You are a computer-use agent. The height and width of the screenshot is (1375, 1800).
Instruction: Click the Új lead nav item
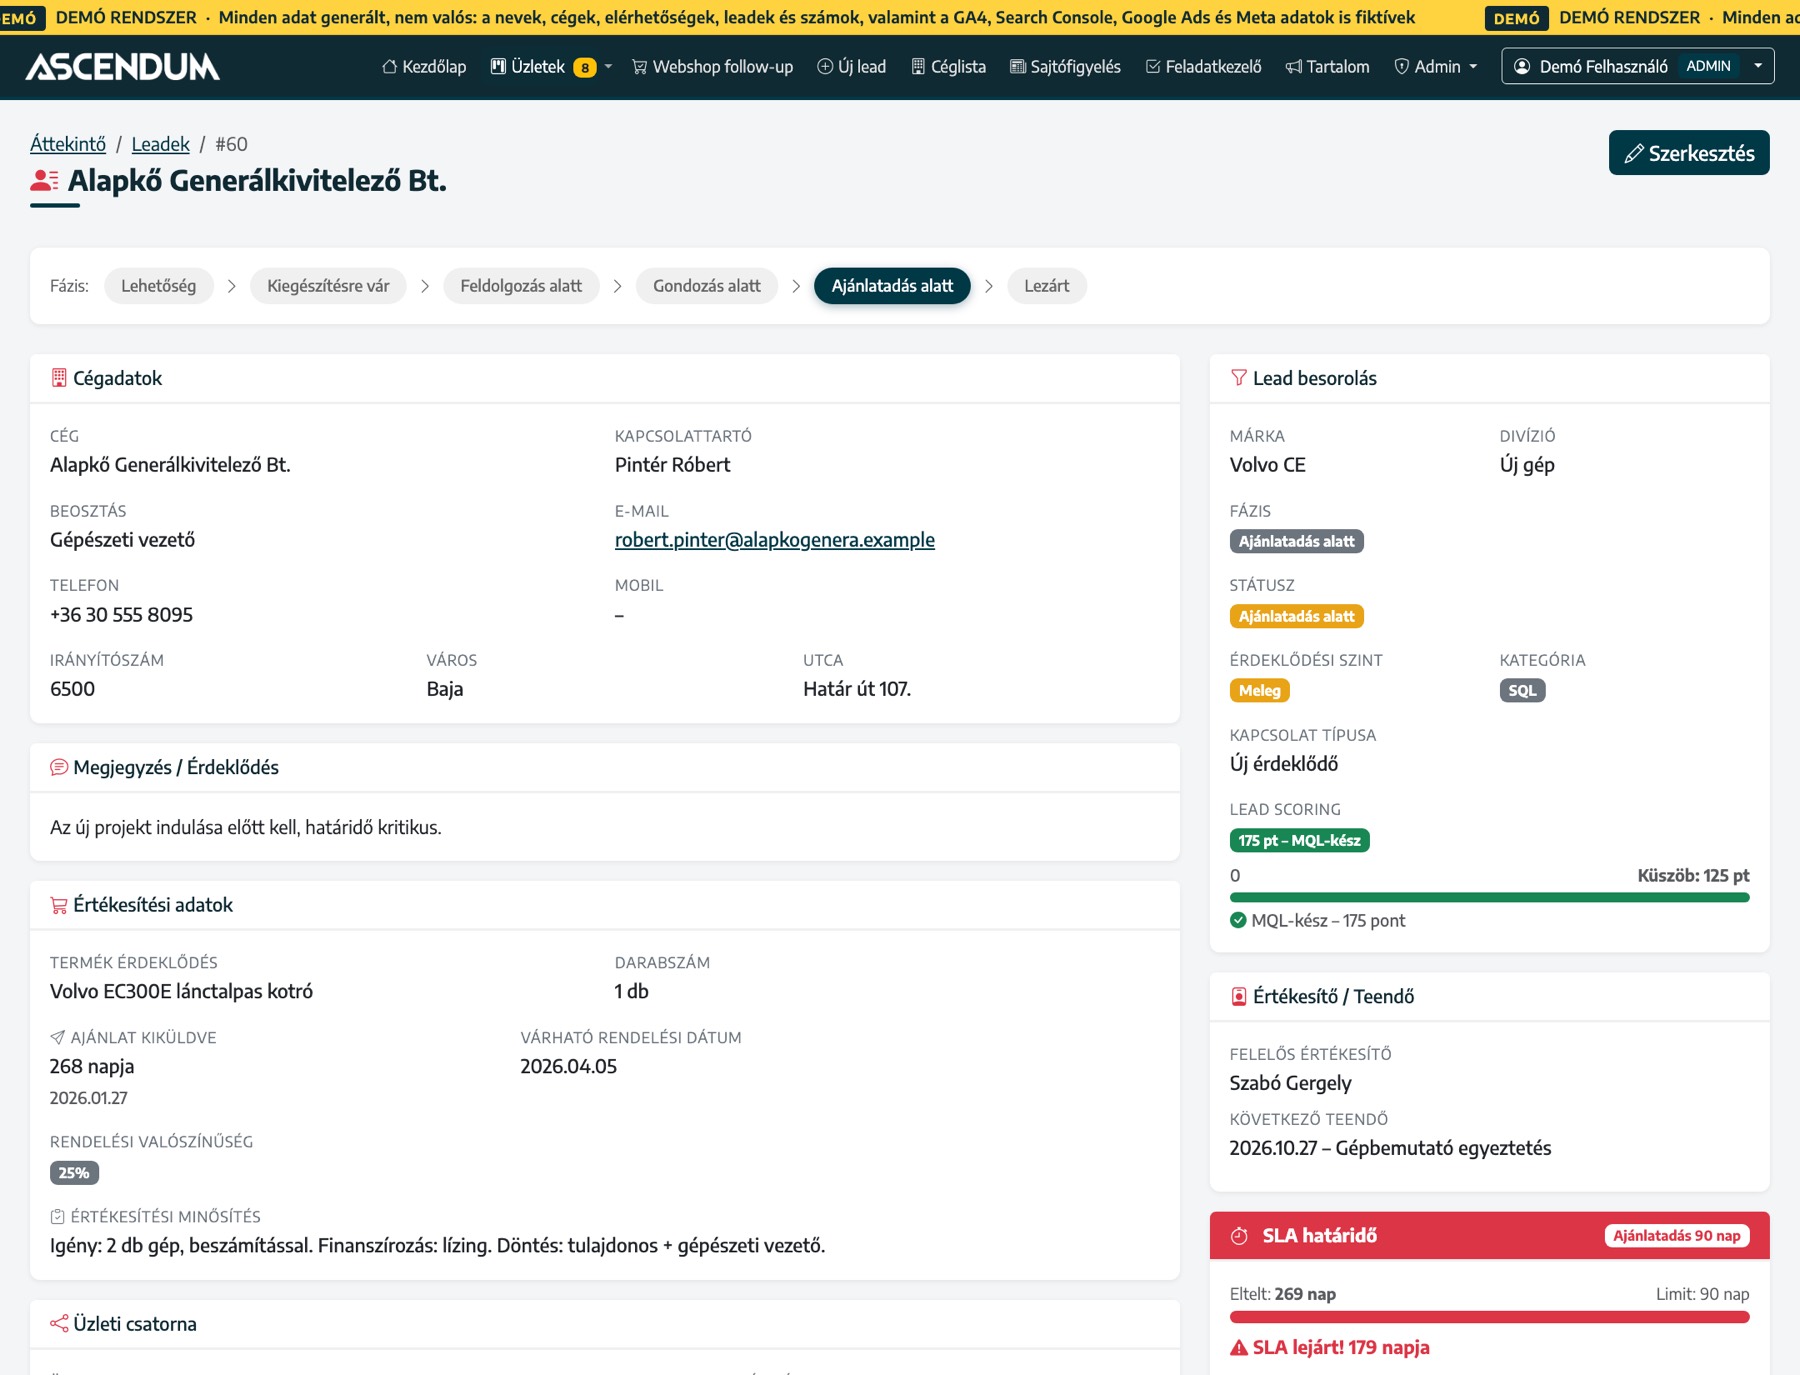[852, 67]
